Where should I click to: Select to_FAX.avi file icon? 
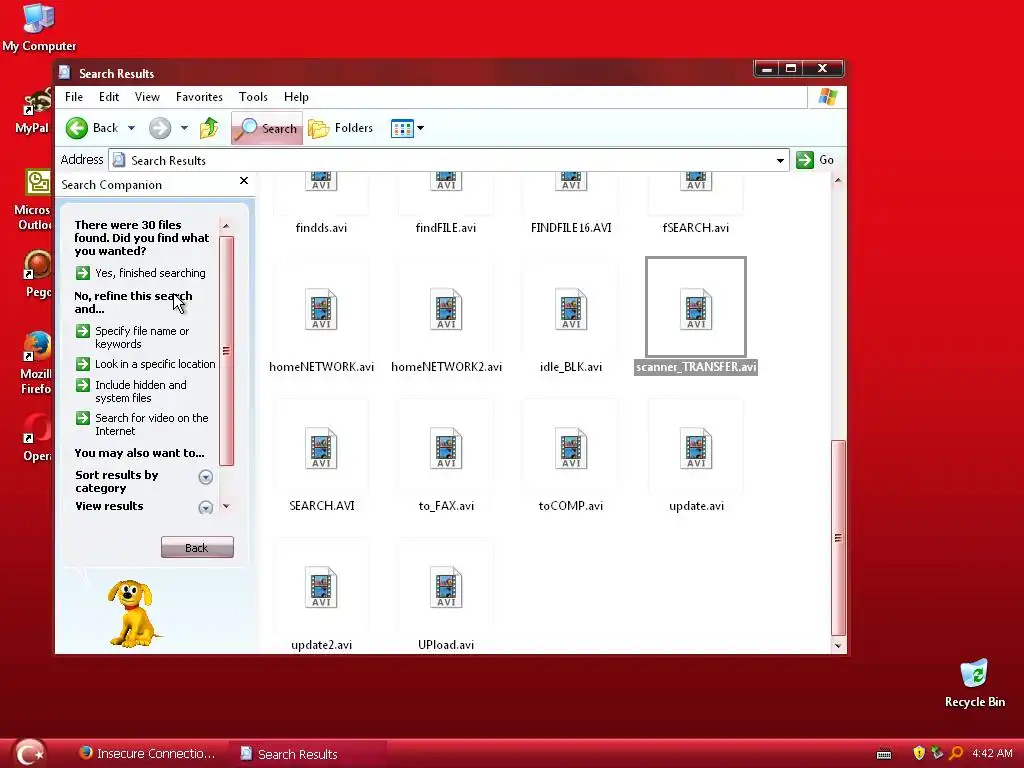446,449
